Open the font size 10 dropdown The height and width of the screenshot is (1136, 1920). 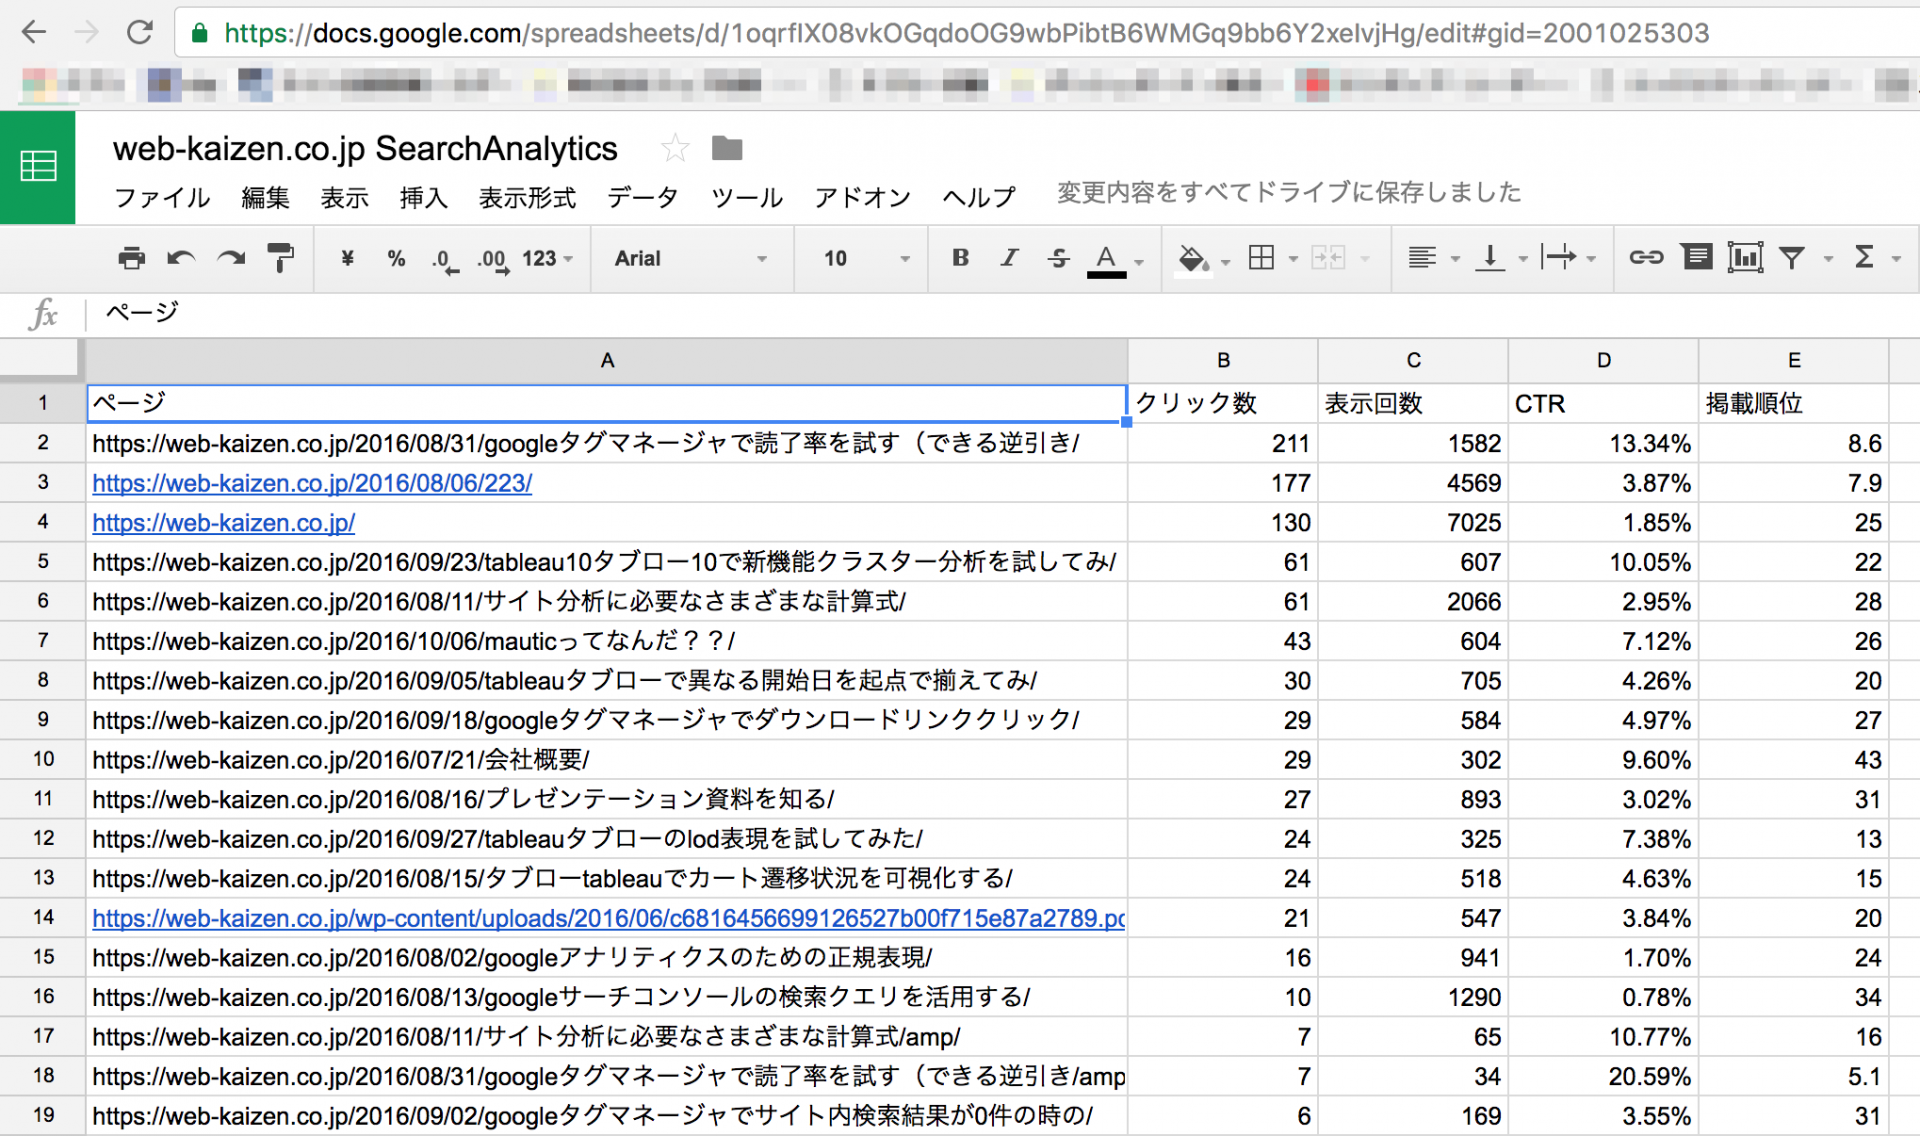click(x=866, y=259)
